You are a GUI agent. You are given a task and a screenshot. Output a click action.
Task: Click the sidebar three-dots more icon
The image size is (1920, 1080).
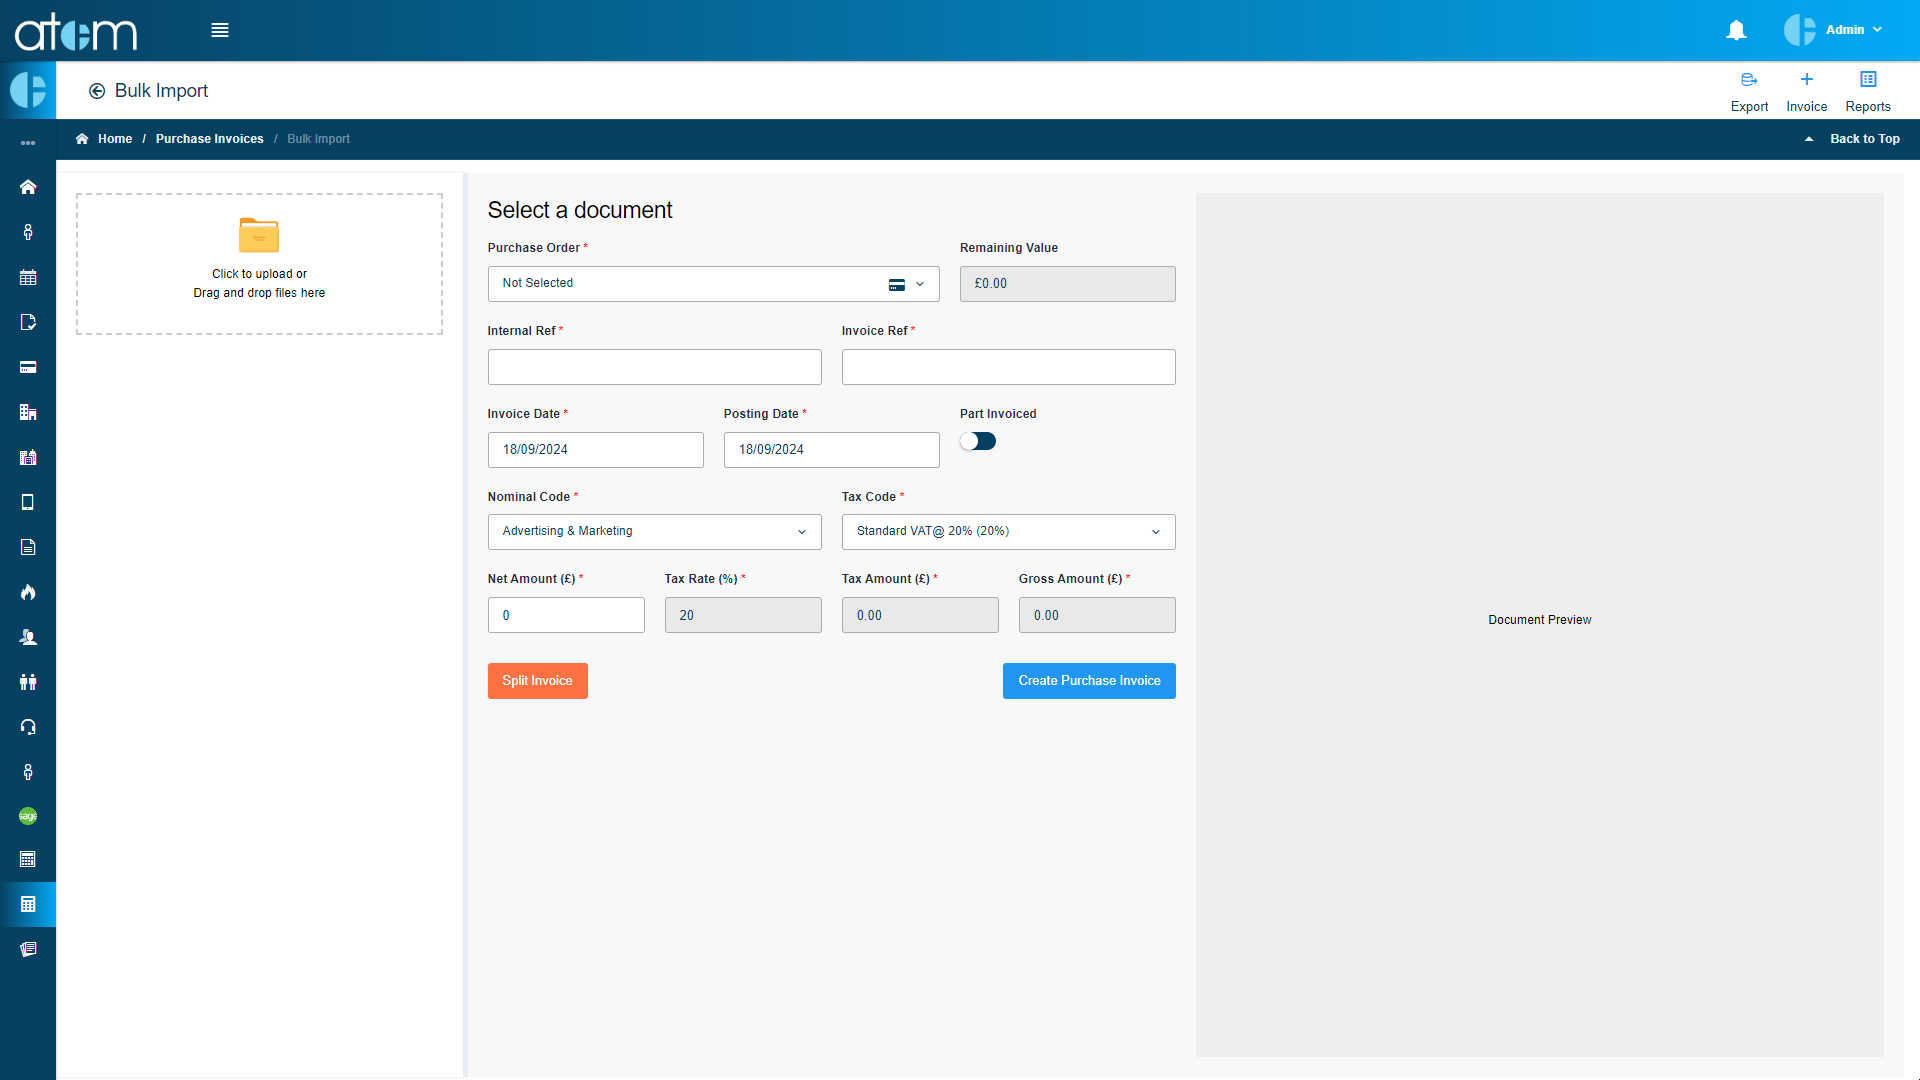[28, 143]
